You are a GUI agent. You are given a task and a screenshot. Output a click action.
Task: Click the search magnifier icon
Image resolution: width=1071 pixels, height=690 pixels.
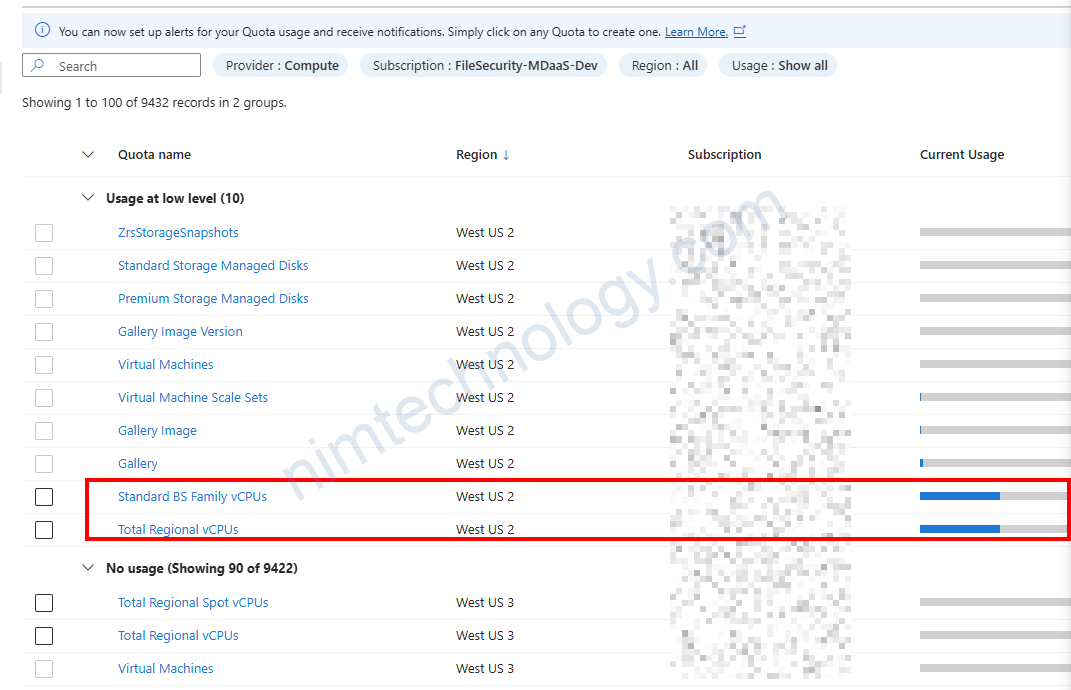pos(38,66)
